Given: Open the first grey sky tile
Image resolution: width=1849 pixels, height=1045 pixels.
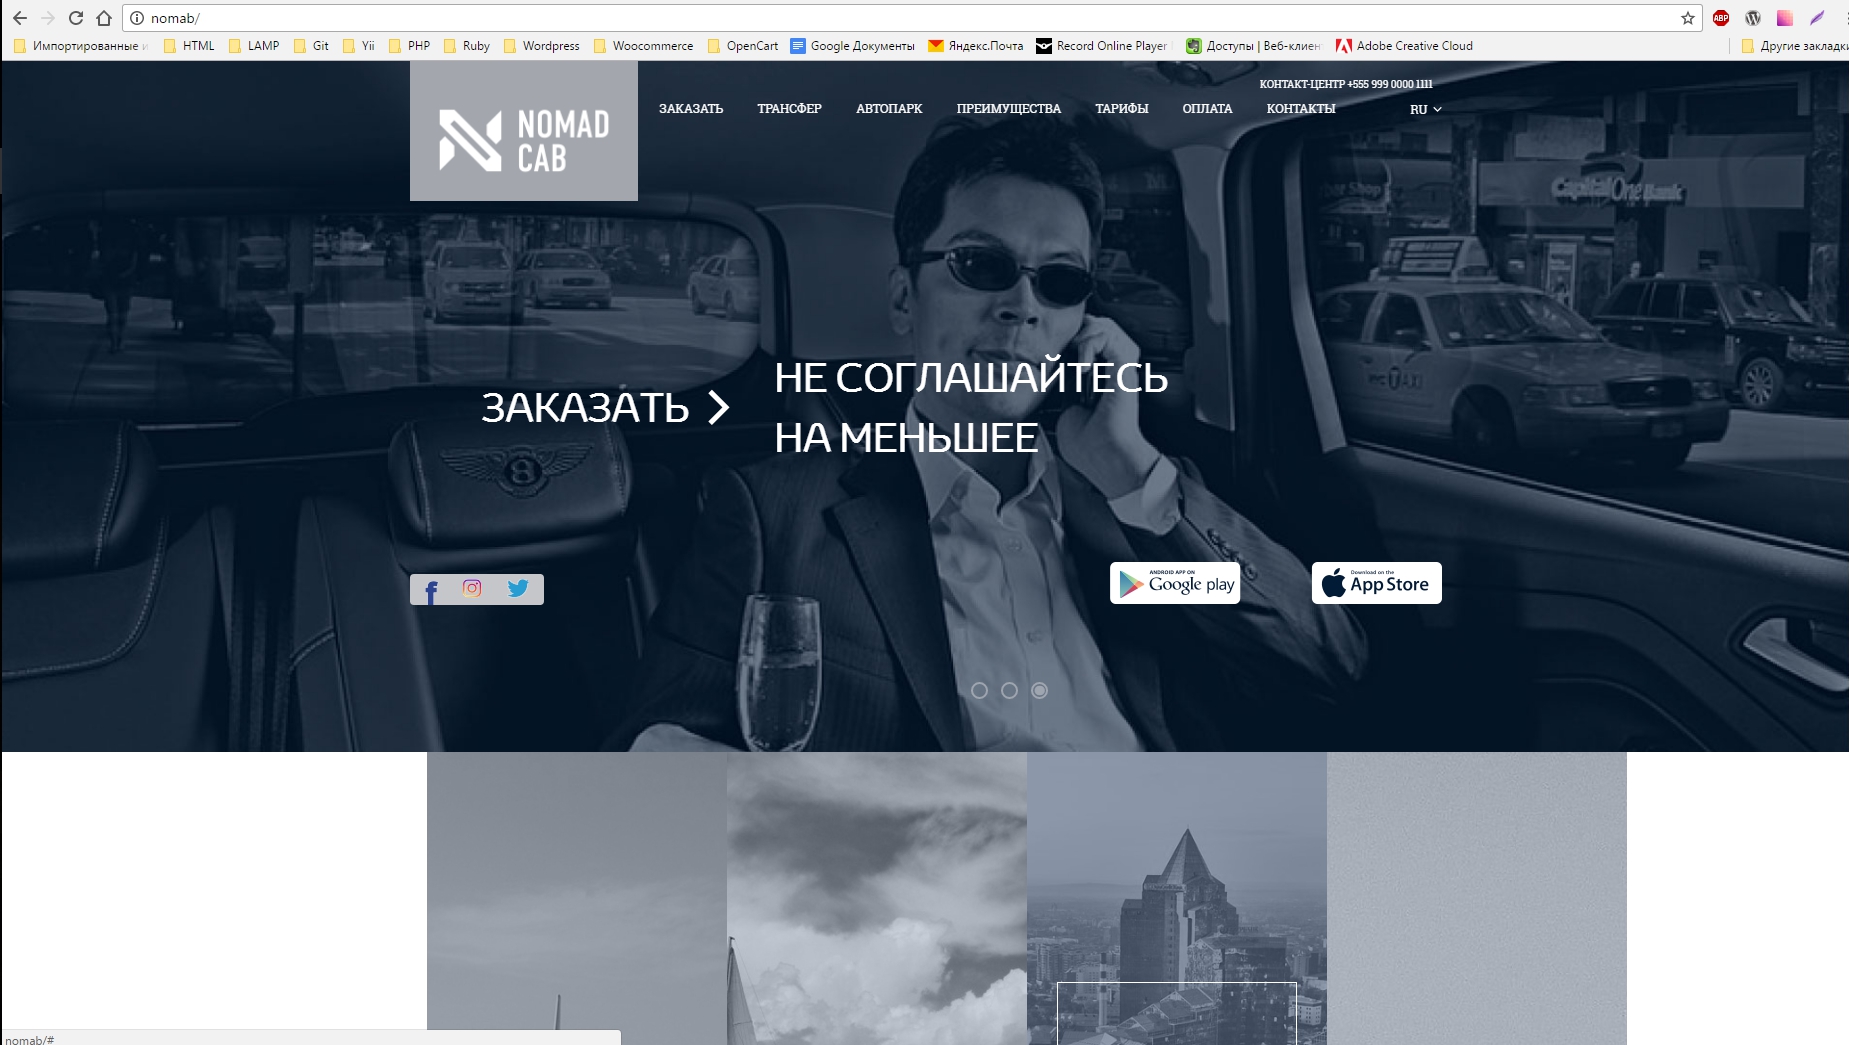Looking at the screenshot, I should point(577,898).
